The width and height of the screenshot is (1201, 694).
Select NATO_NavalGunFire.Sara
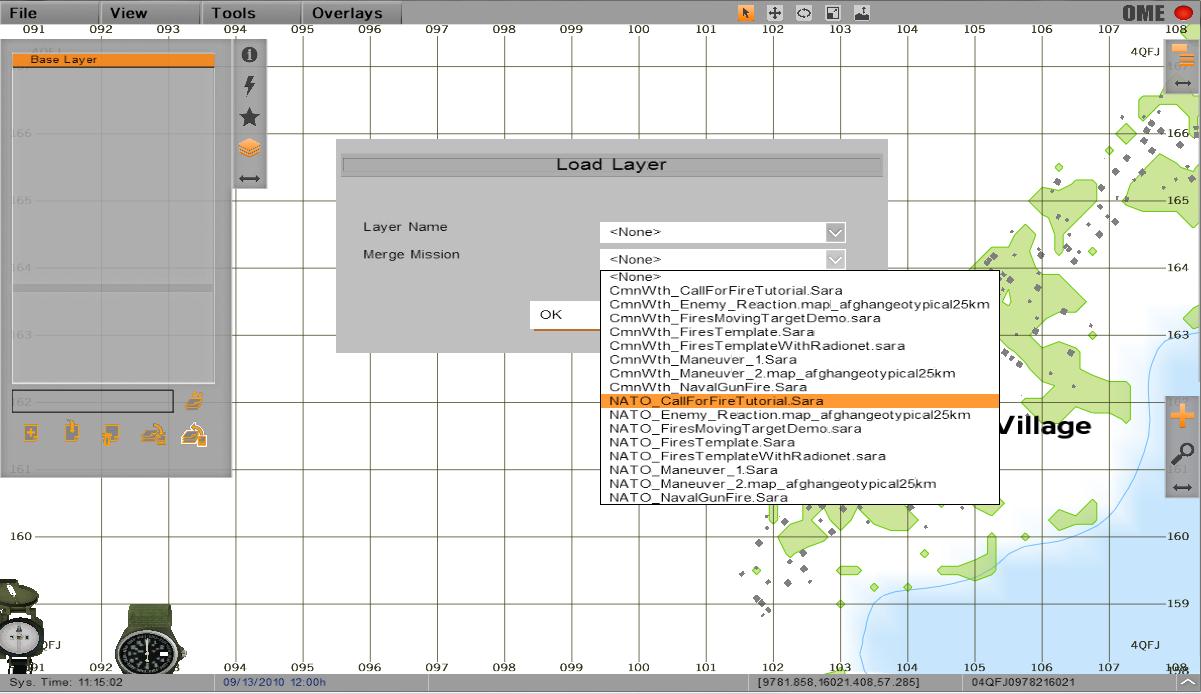pyautogui.click(x=800, y=497)
